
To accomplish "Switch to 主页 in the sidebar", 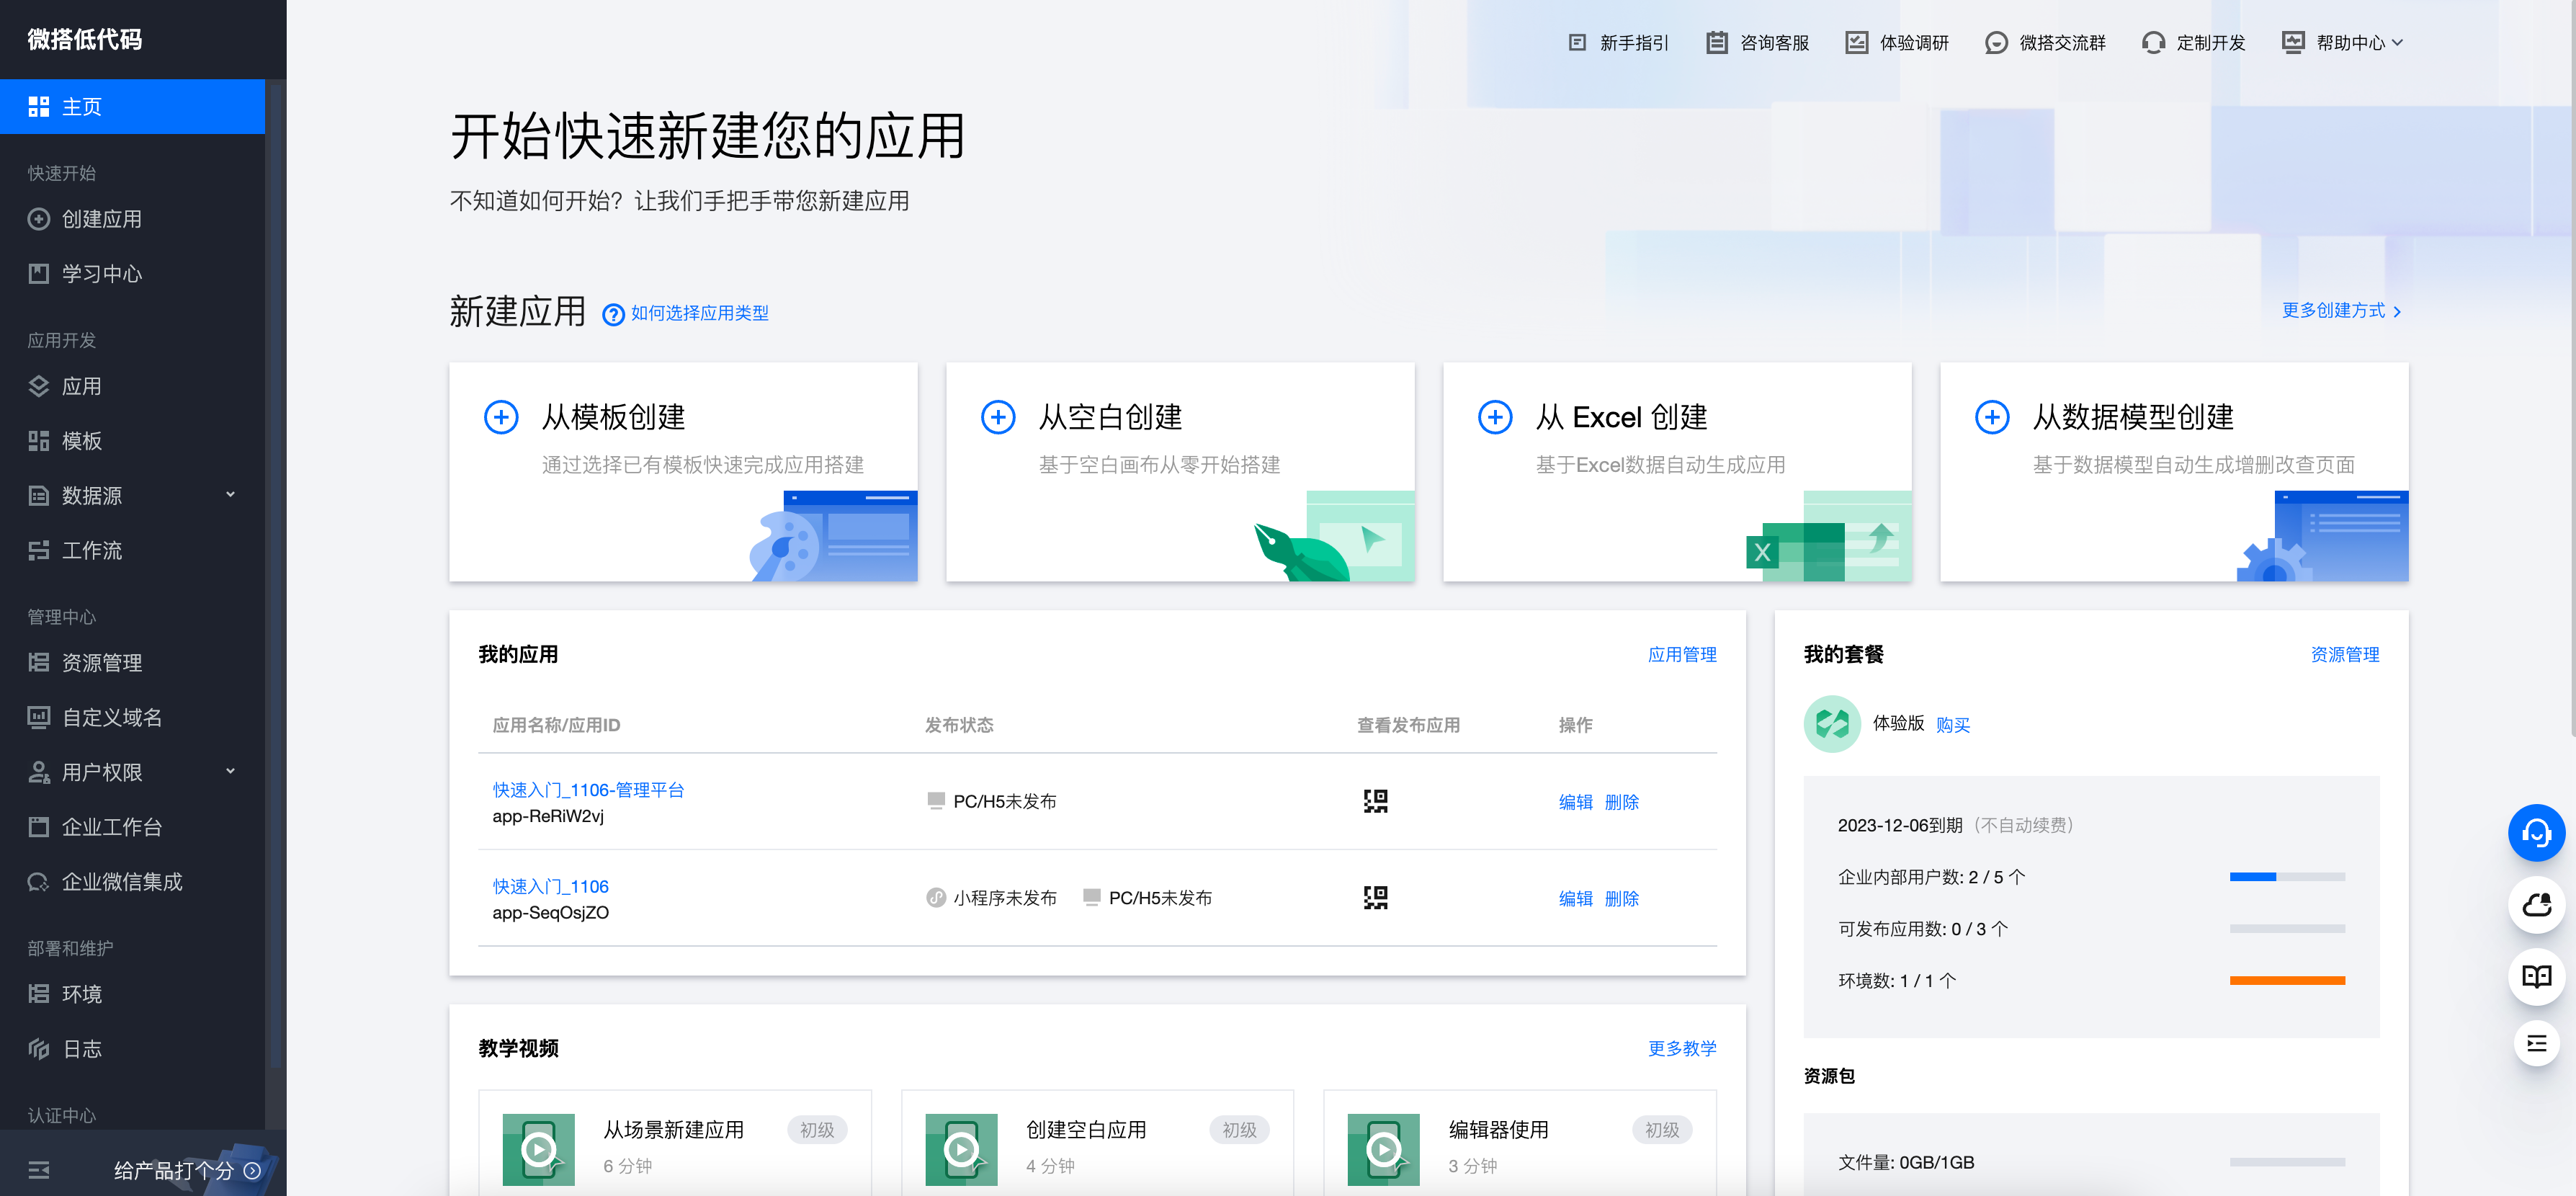I will click(84, 106).
